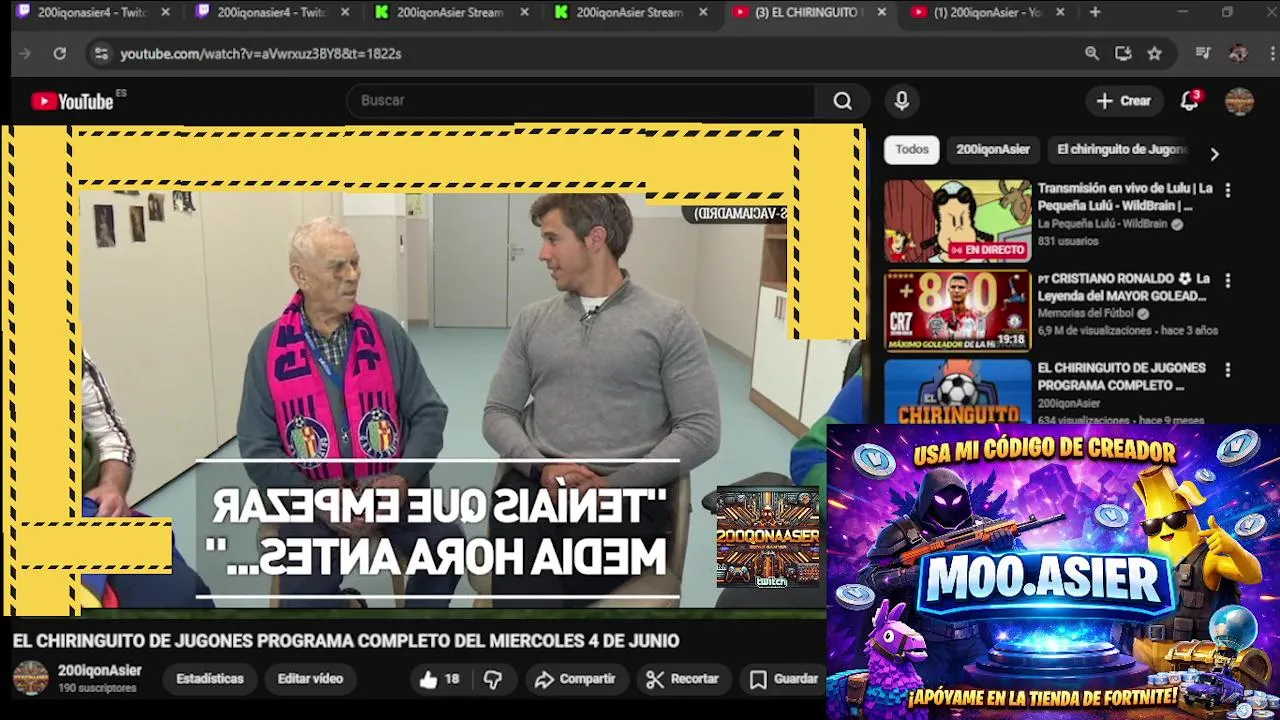The image size is (1280, 720).
Task: Reload the page with browser refresh icon
Action: point(59,54)
